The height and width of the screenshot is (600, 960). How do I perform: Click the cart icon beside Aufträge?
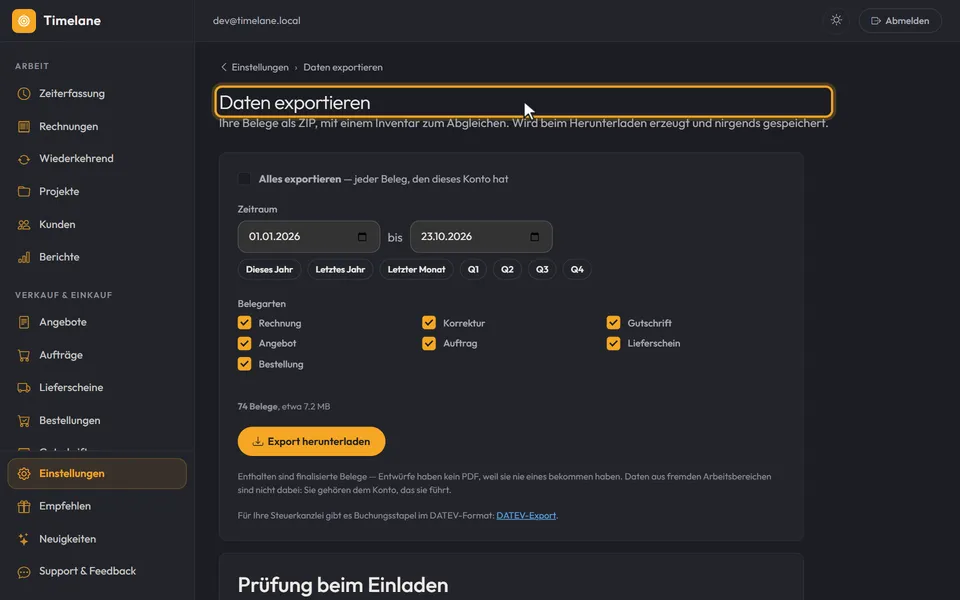pos(24,355)
